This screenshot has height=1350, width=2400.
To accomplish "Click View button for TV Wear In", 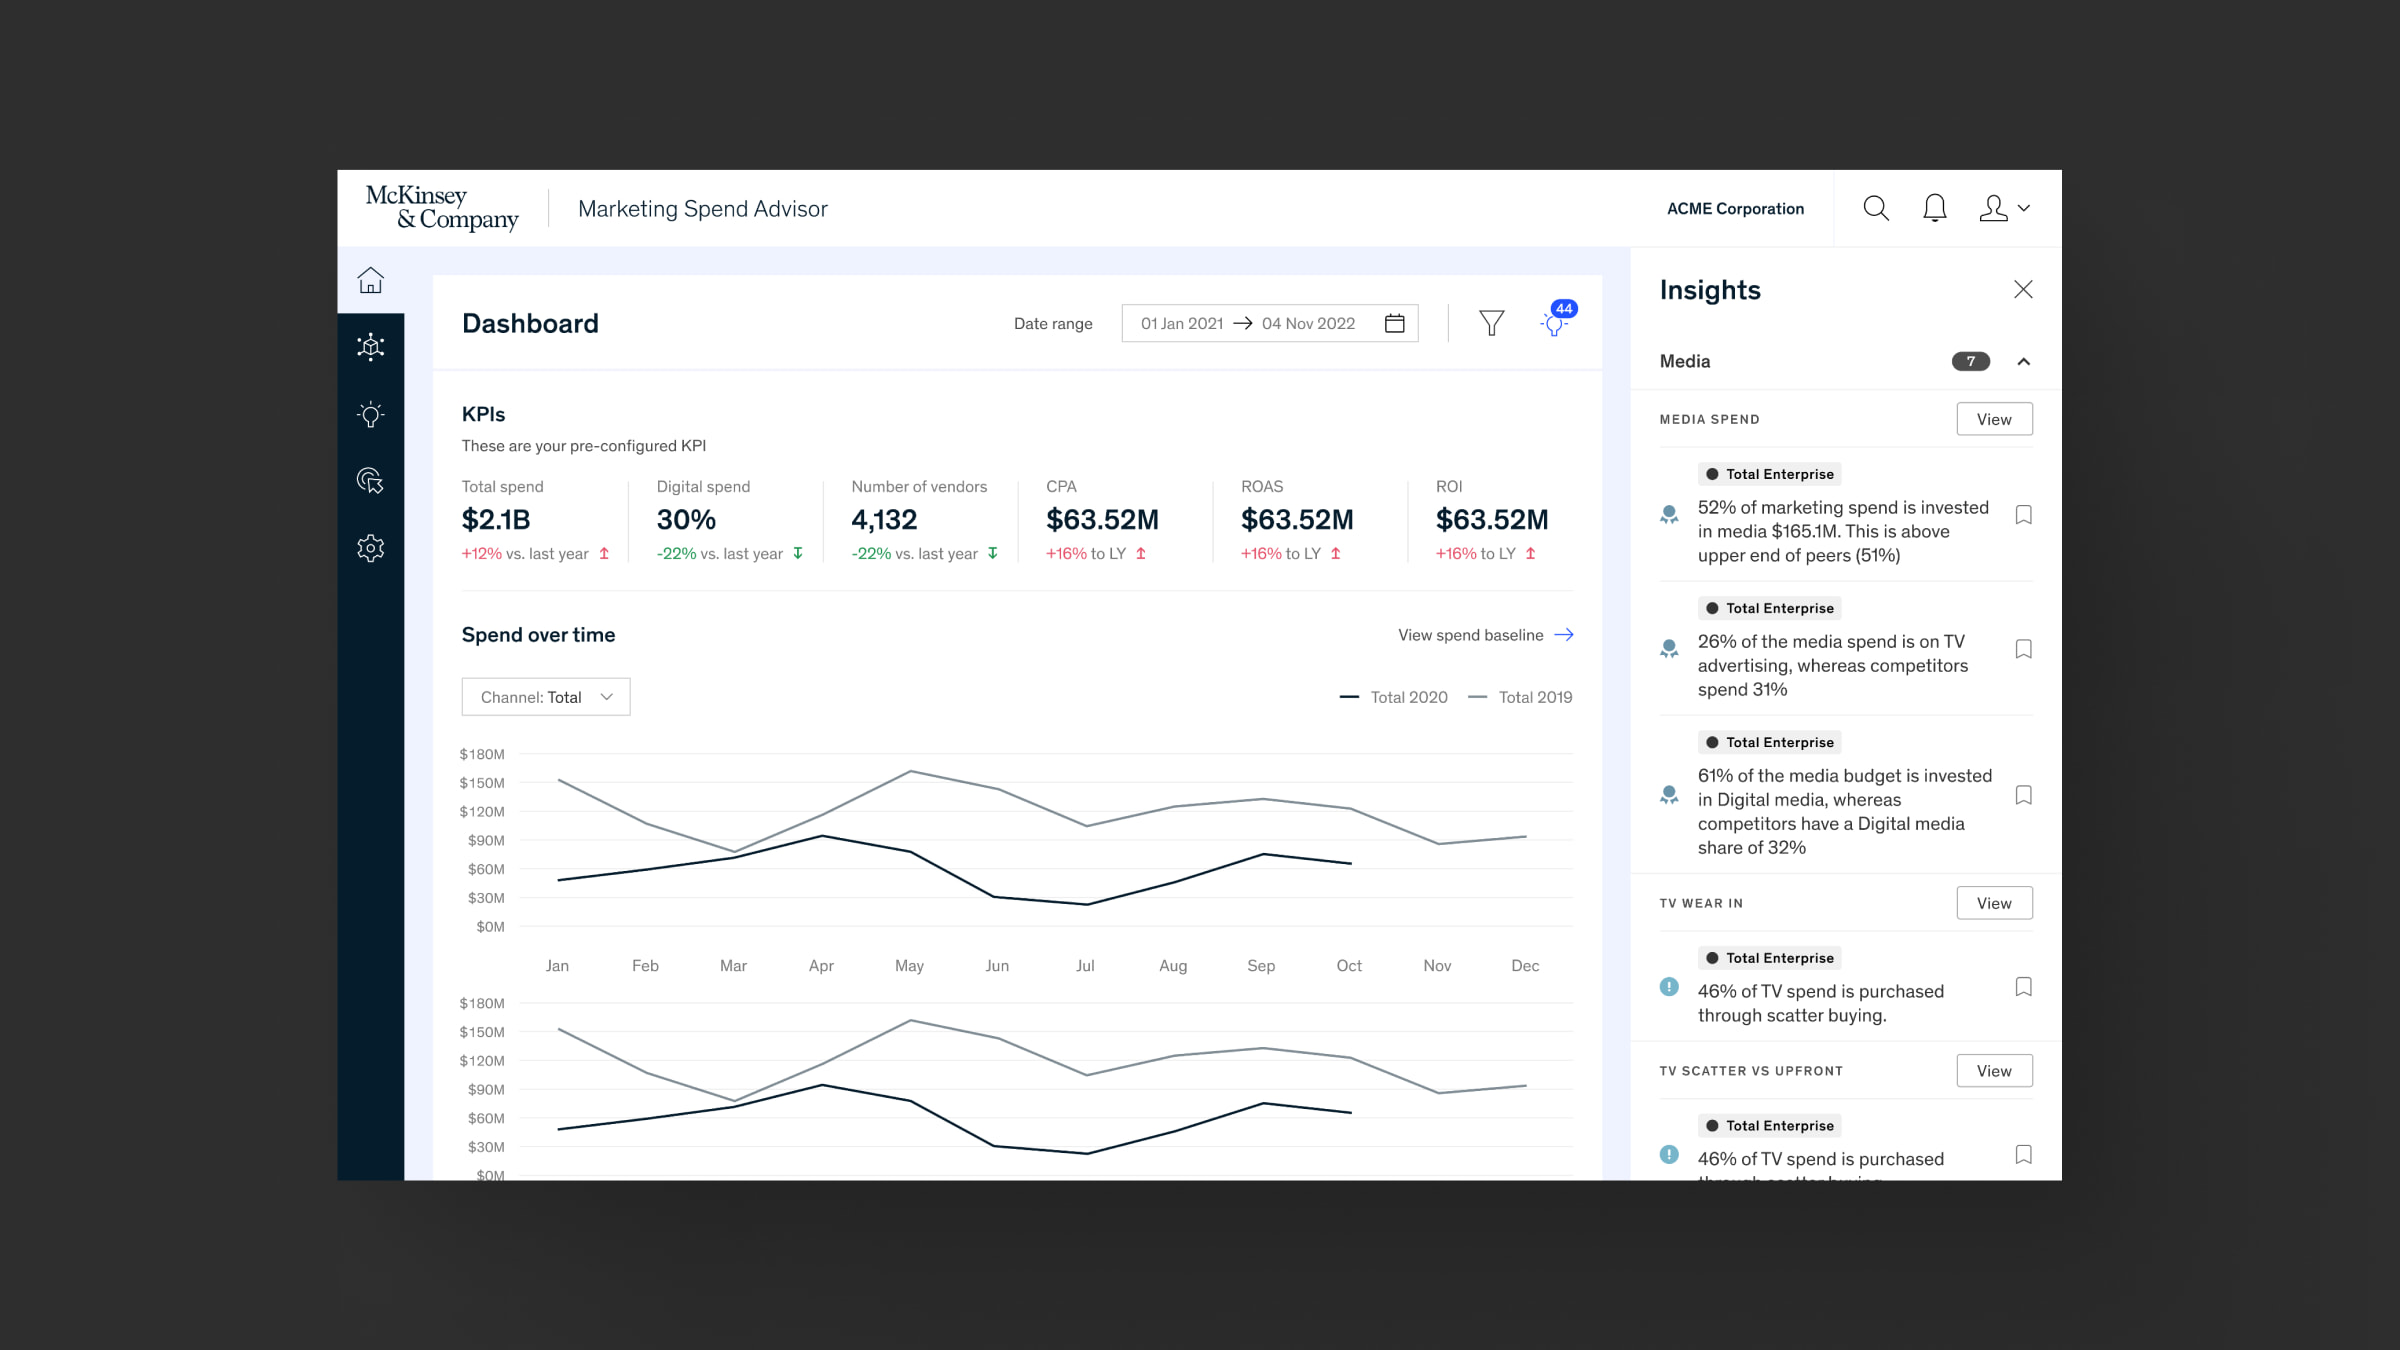I will [x=1994, y=903].
